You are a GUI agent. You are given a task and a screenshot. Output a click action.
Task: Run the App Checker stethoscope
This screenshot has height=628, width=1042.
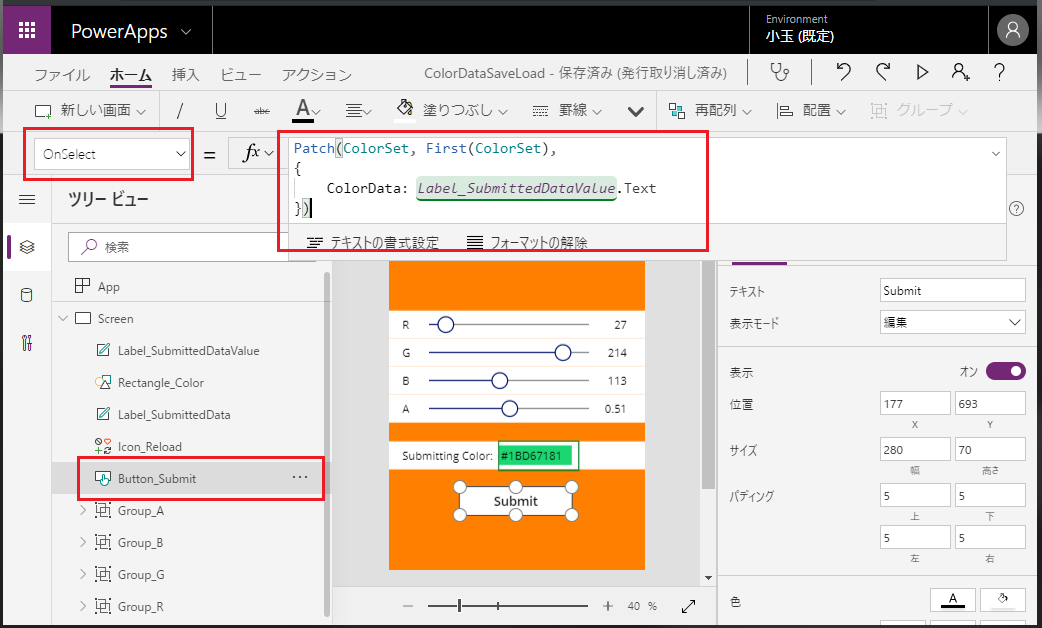(780, 72)
